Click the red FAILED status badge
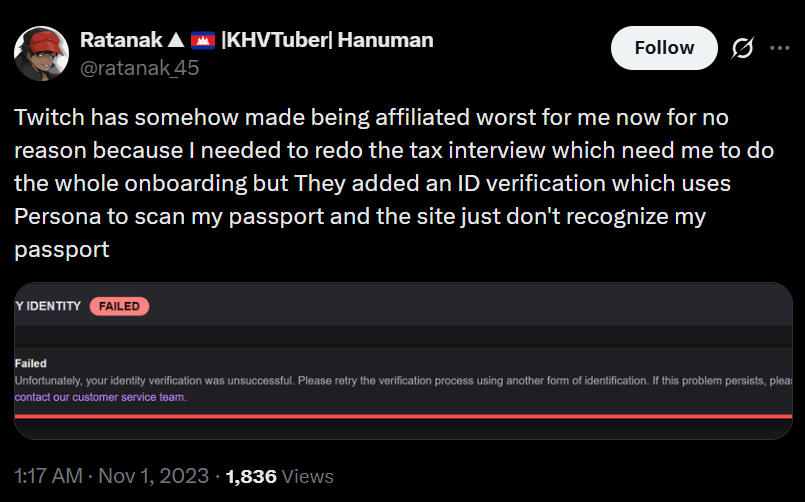This screenshot has width=805, height=502. pyautogui.click(x=119, y=306)
